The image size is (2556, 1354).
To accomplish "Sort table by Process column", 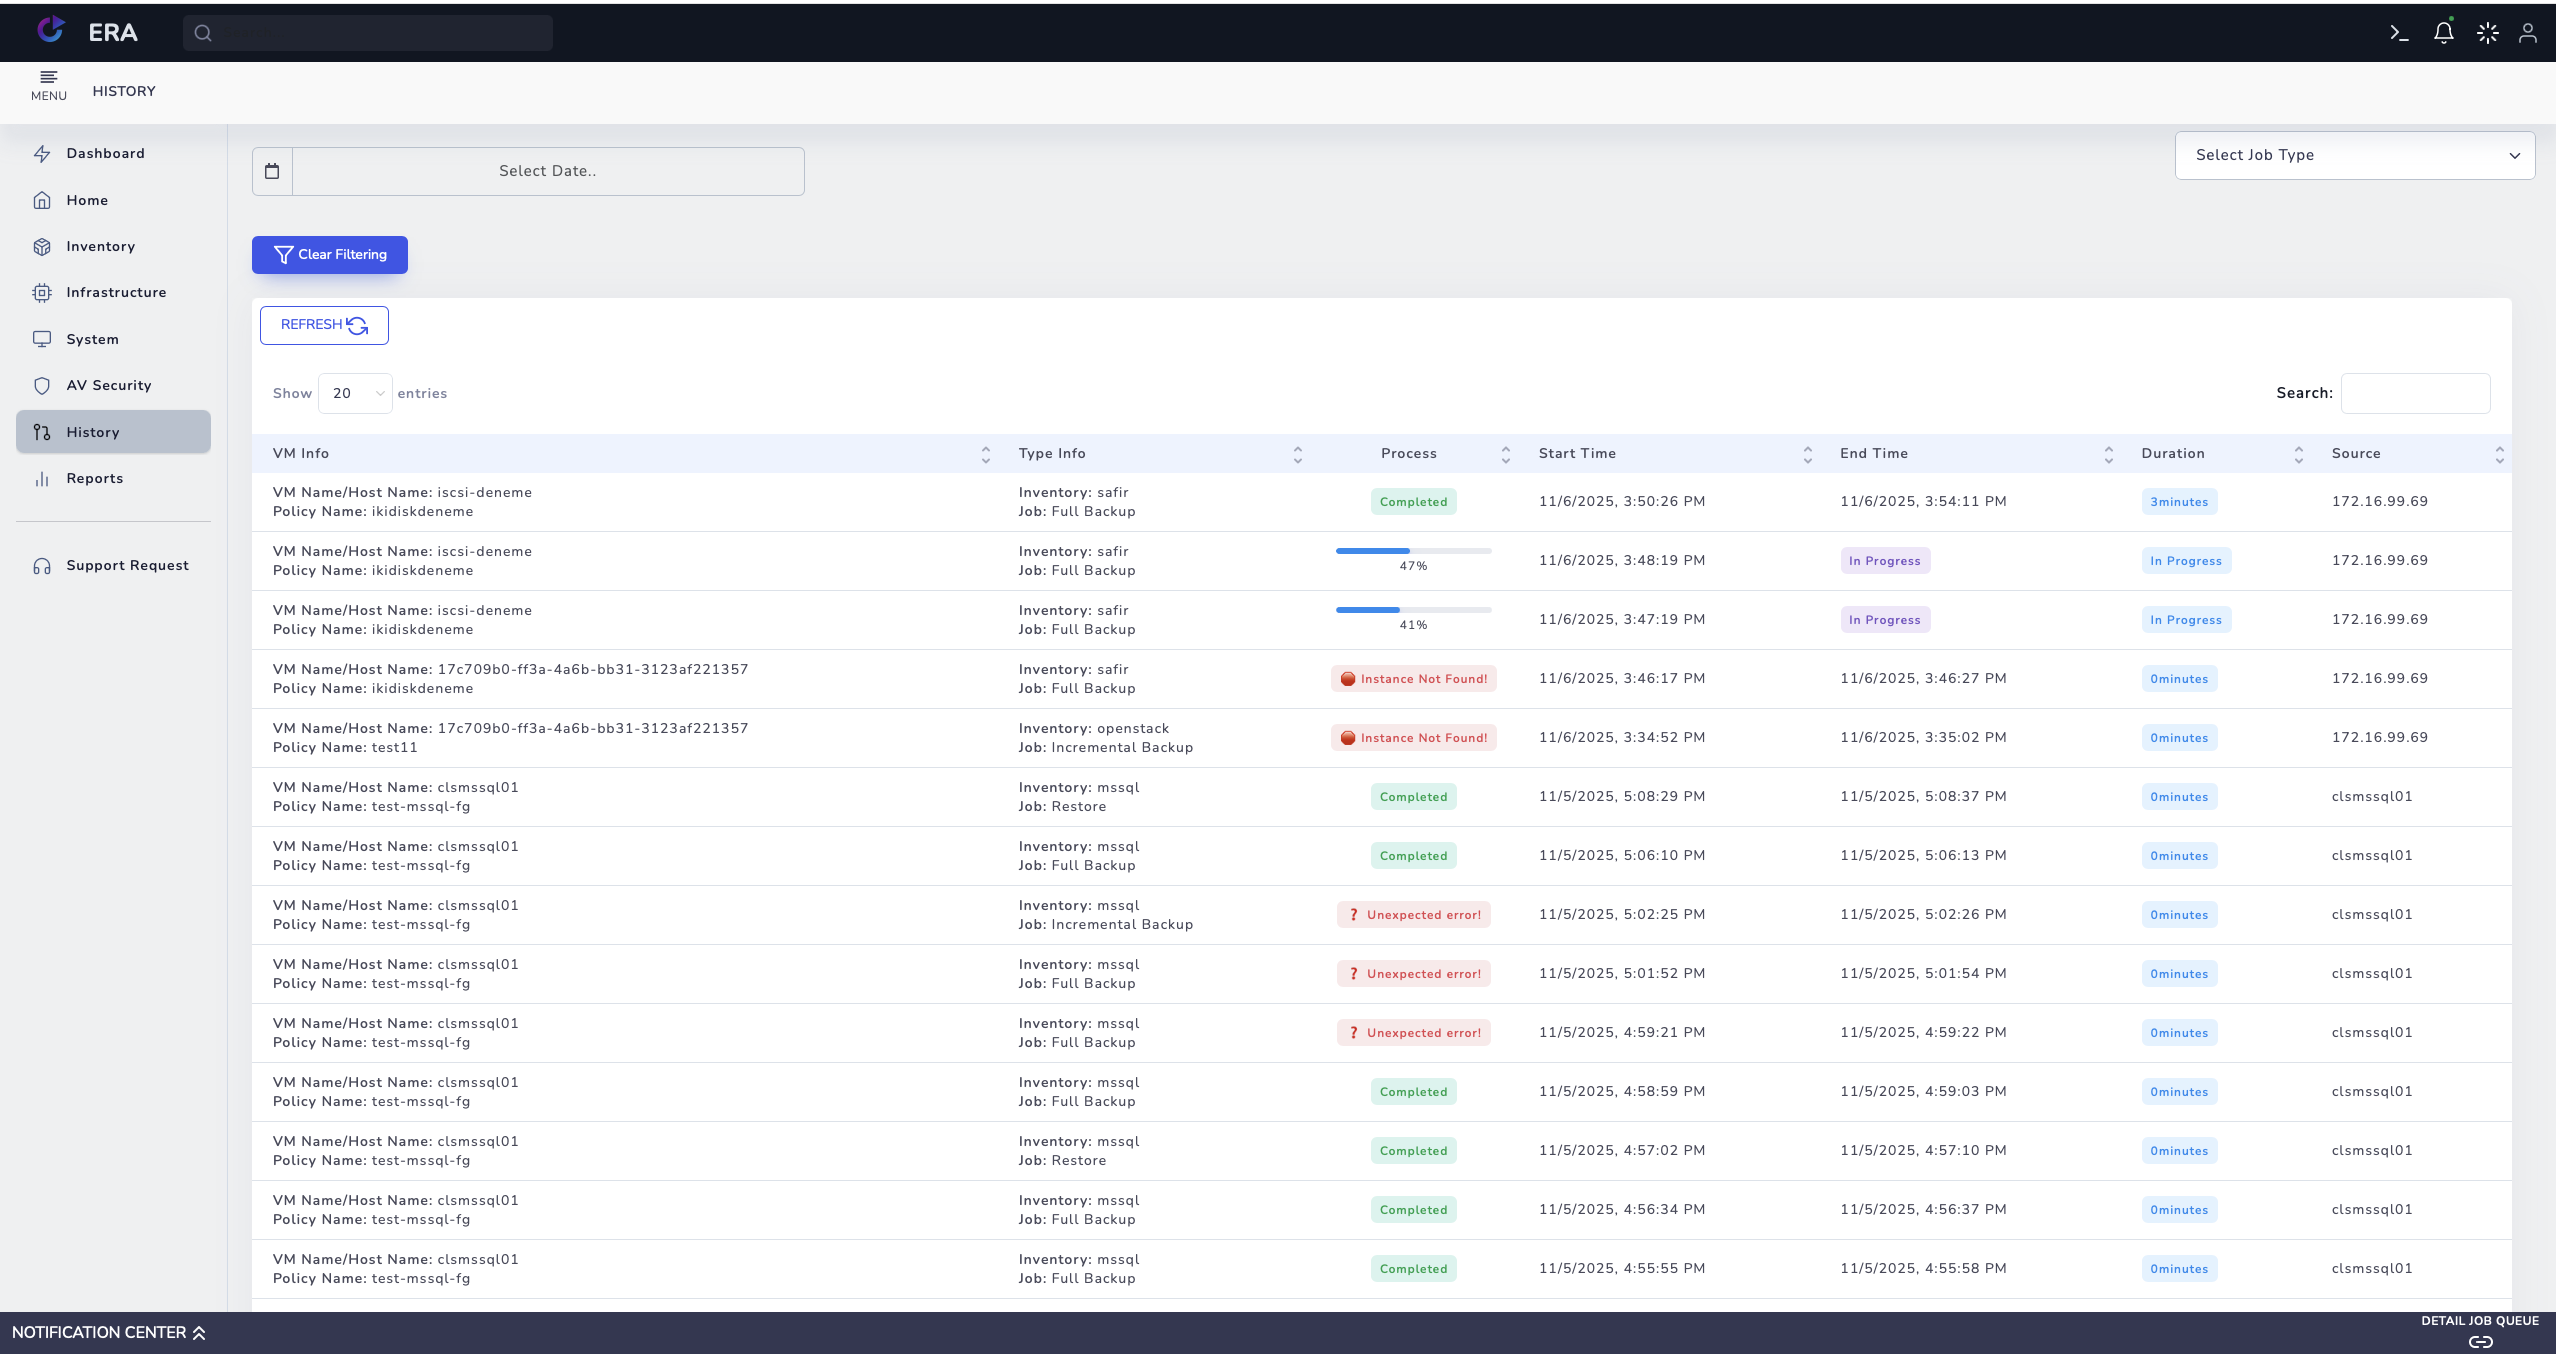I will coord(1408,453).
